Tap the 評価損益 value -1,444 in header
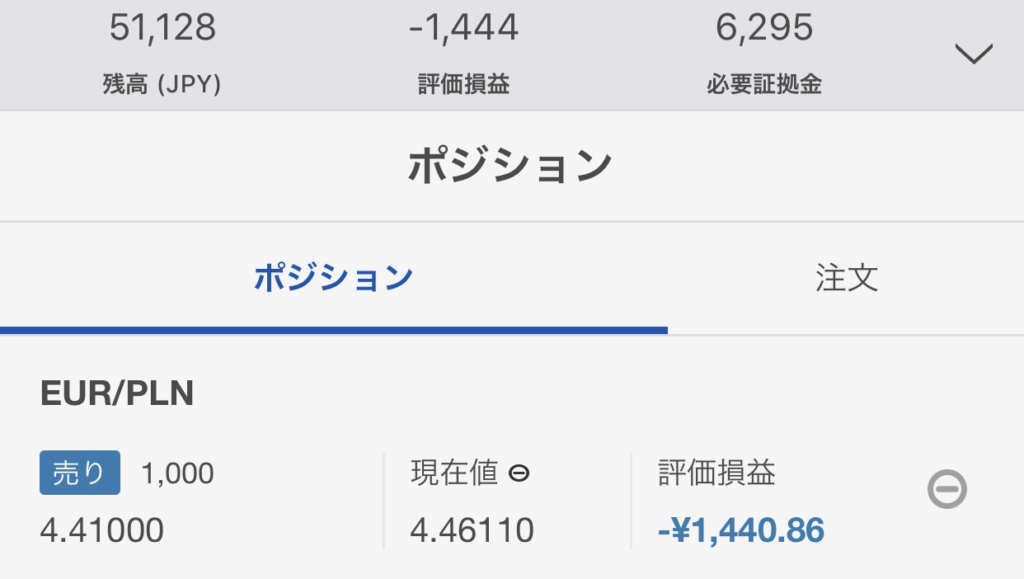 [464, 27]
